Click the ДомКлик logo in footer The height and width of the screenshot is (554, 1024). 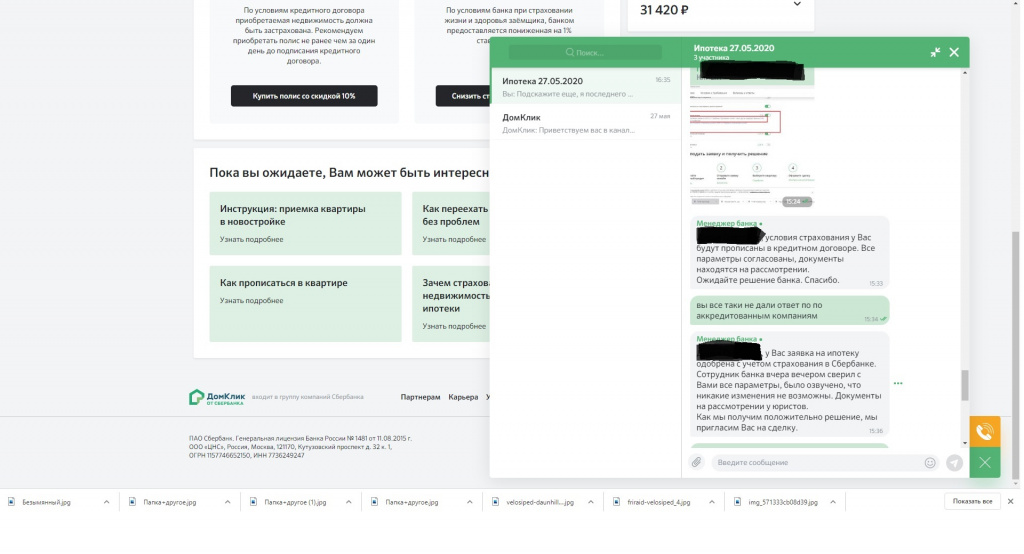pos(217,397)
